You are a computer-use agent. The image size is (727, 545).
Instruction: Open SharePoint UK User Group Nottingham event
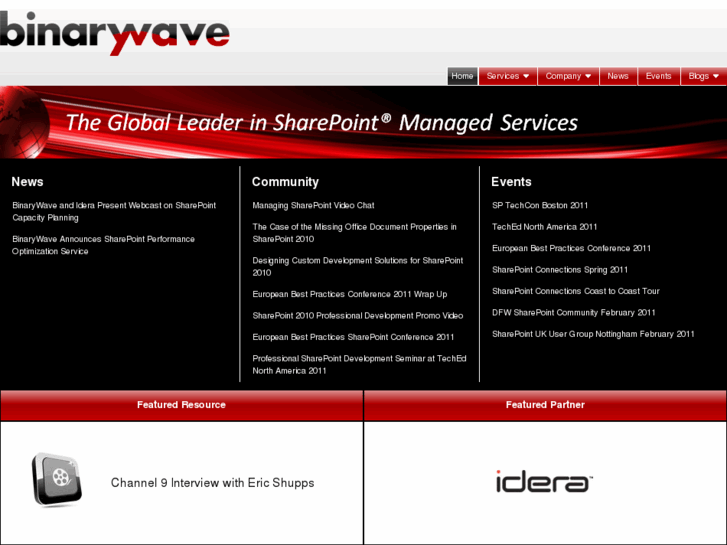593,334
